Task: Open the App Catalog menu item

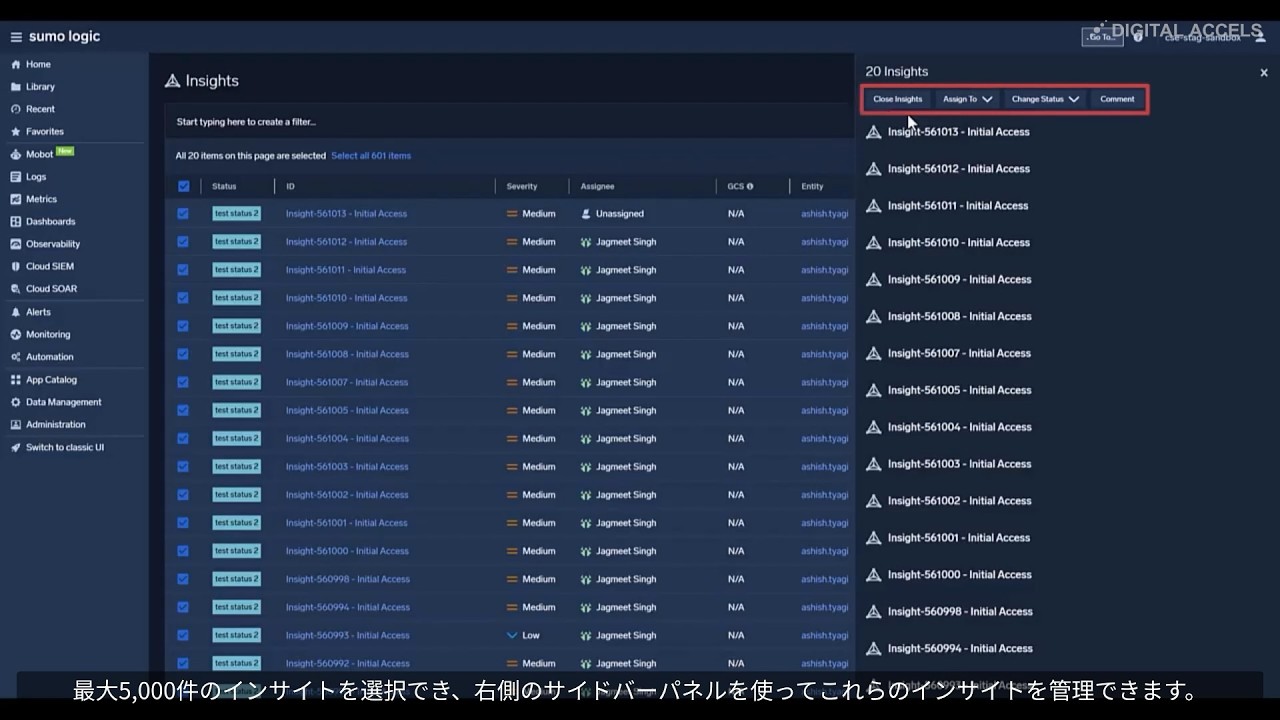Action: tap(51, 380)
